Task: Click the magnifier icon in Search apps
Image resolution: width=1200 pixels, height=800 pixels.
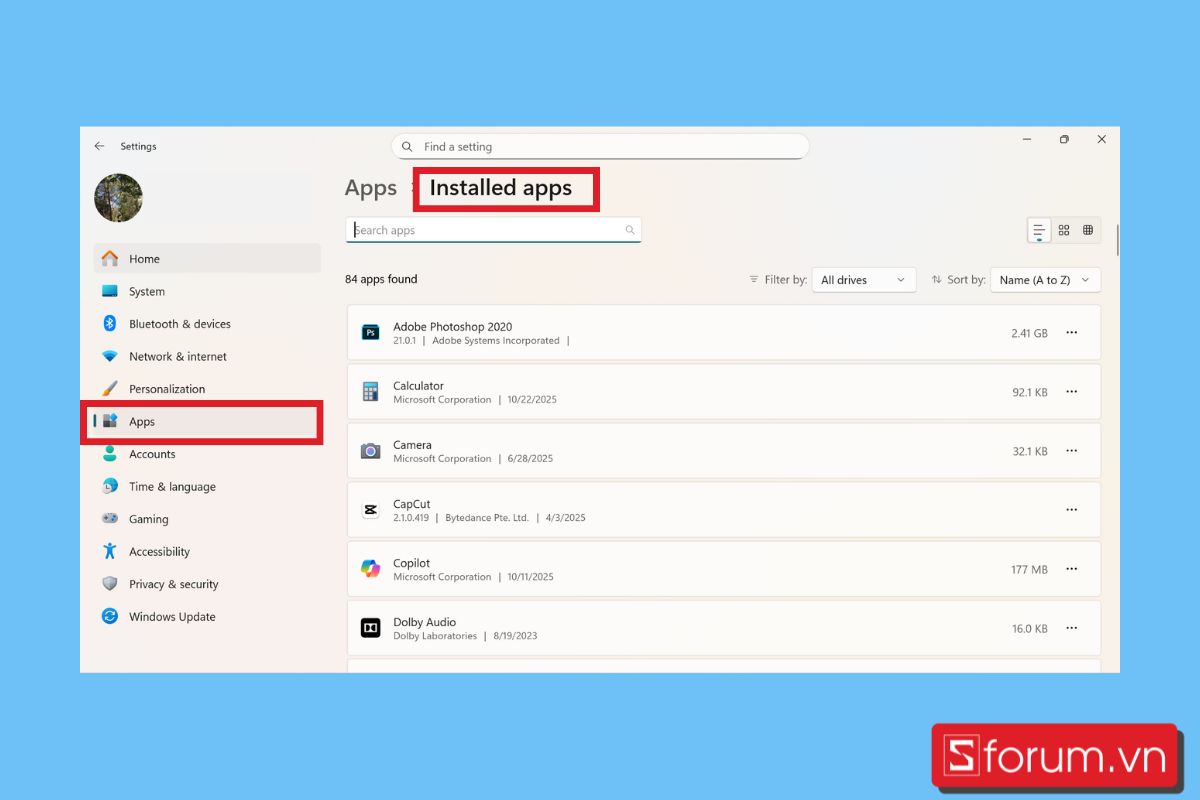Action: 630,230
